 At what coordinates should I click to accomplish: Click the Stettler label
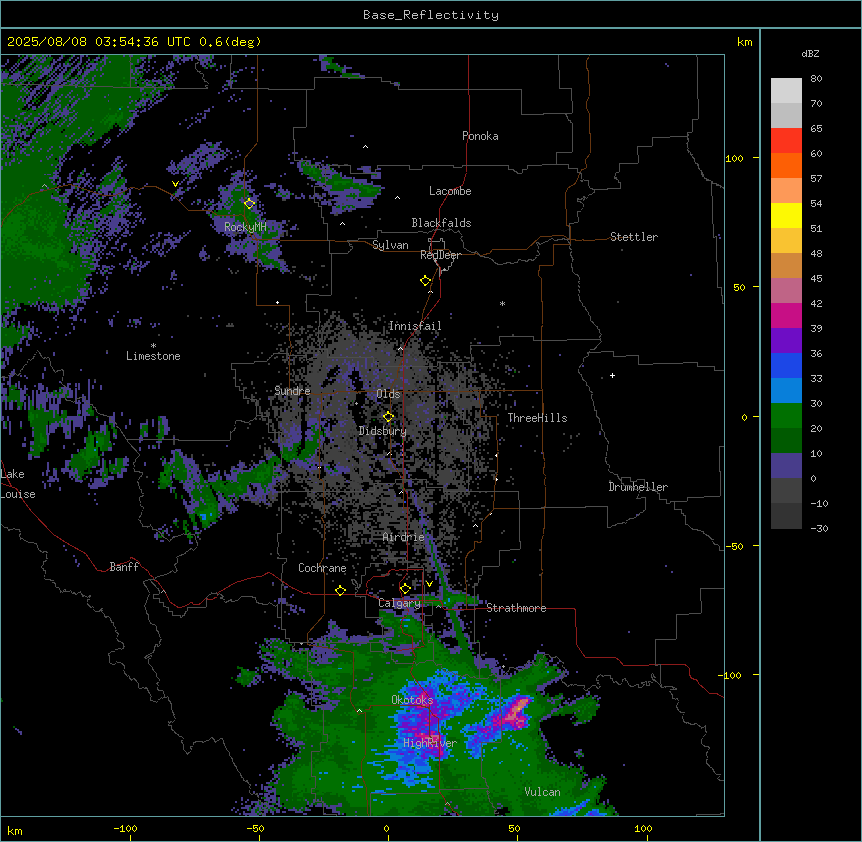634,237
